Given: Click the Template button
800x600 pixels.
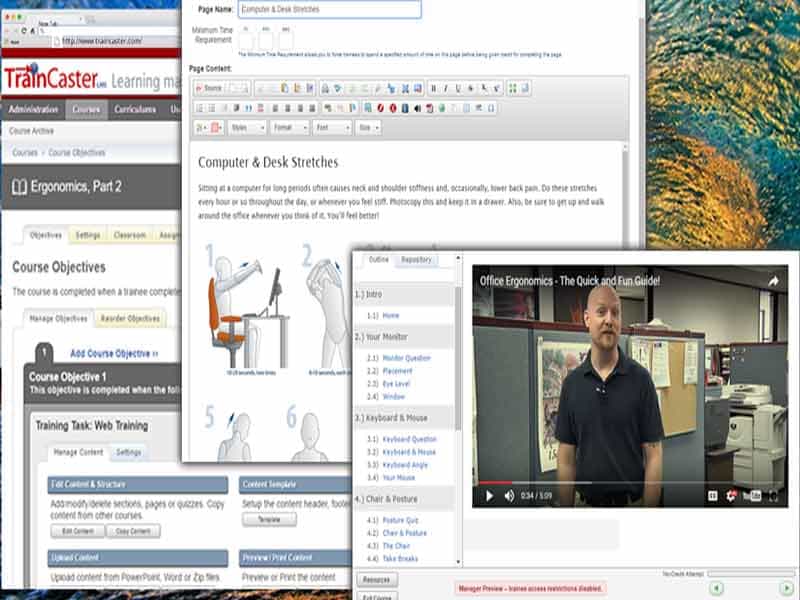Looking at the screenshot, I should [x=269, y=519].
